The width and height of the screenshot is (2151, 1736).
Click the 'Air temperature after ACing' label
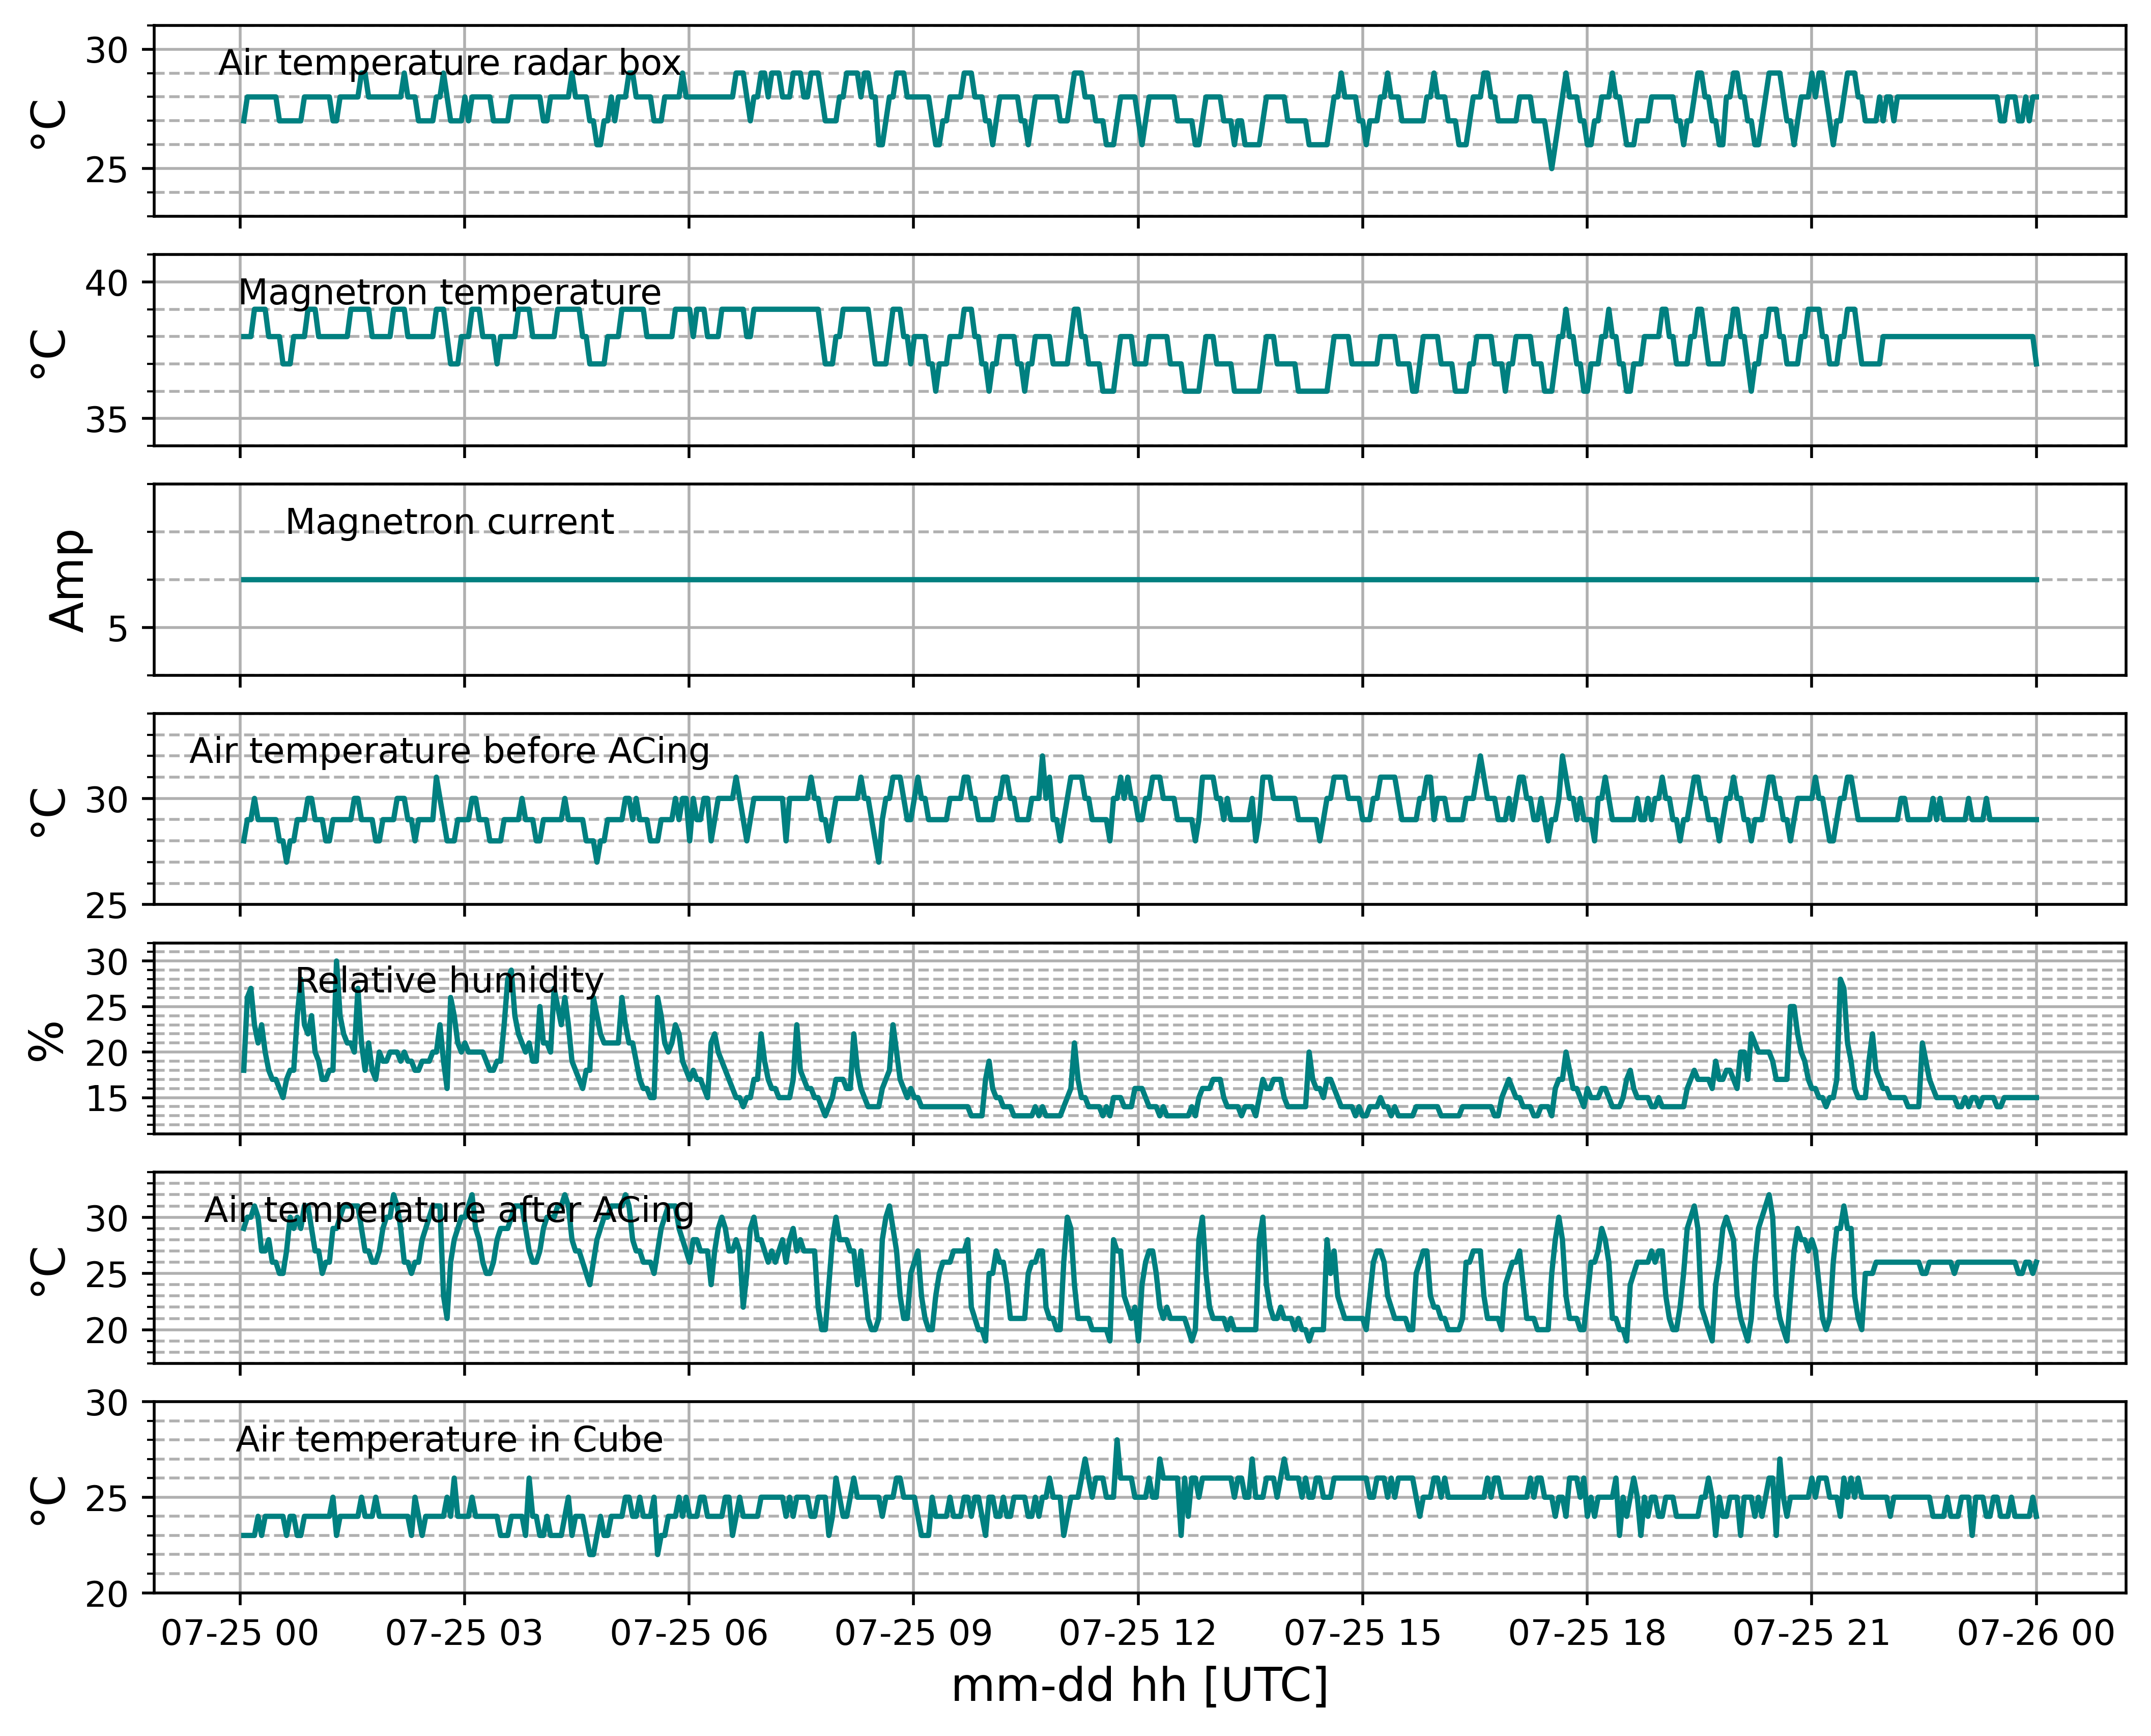click(450, 1211)
